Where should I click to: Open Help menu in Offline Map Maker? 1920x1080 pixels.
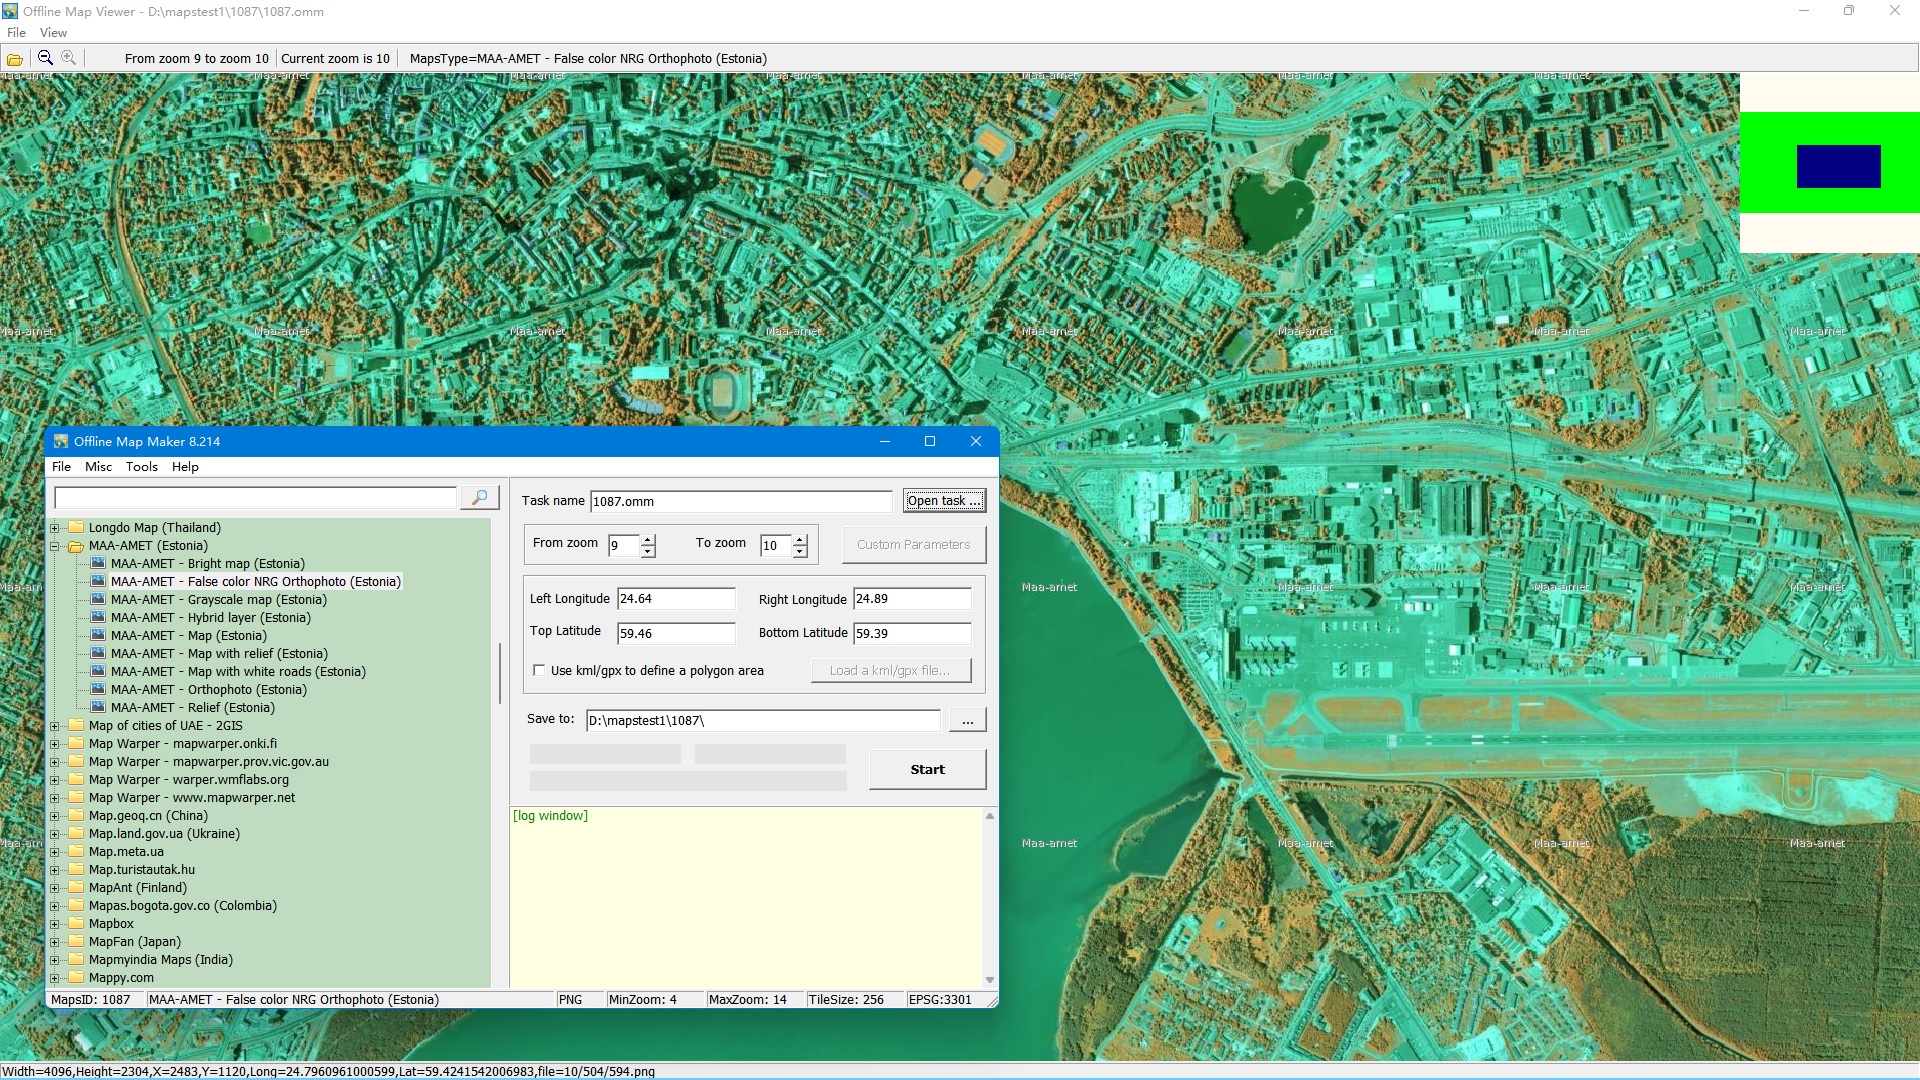pos(185,467)
